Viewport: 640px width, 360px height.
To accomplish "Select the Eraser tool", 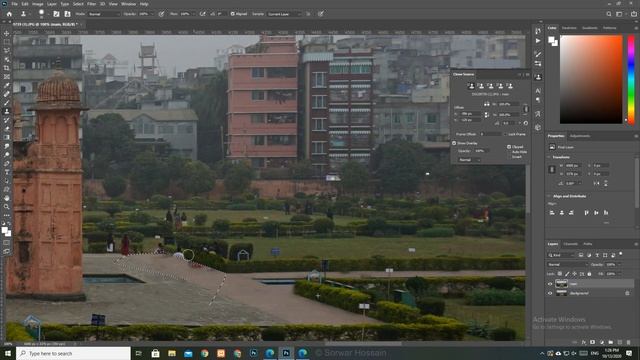I will [6, 129].
